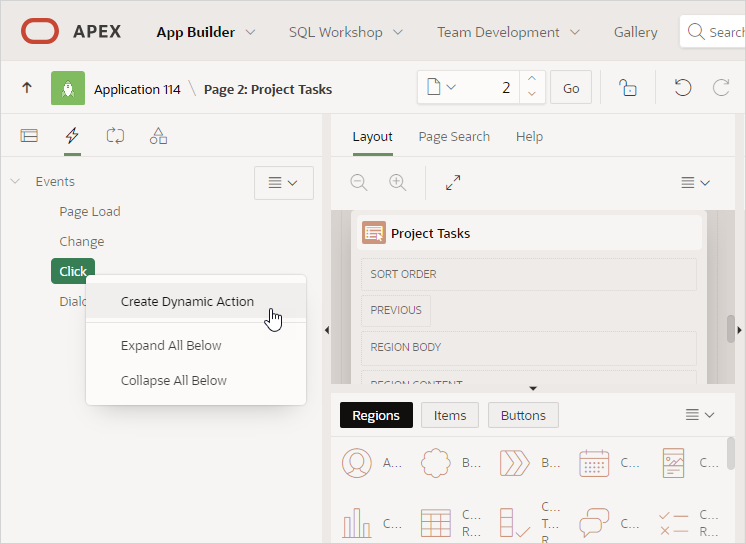This screenshot has height=544, width=746.
Task: Choose Collapse All Below
Action: click(196, 381)
